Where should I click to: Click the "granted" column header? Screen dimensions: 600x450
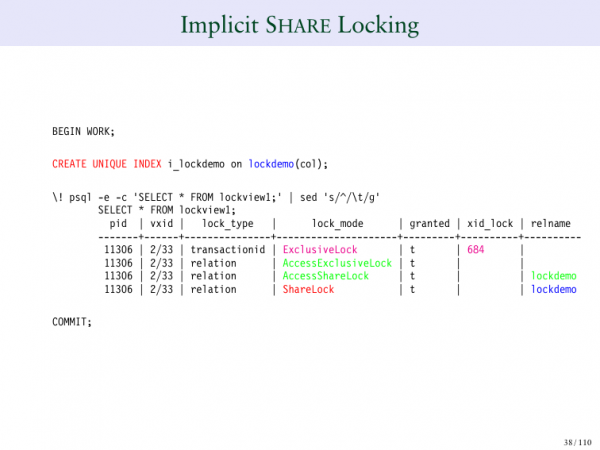430,224
